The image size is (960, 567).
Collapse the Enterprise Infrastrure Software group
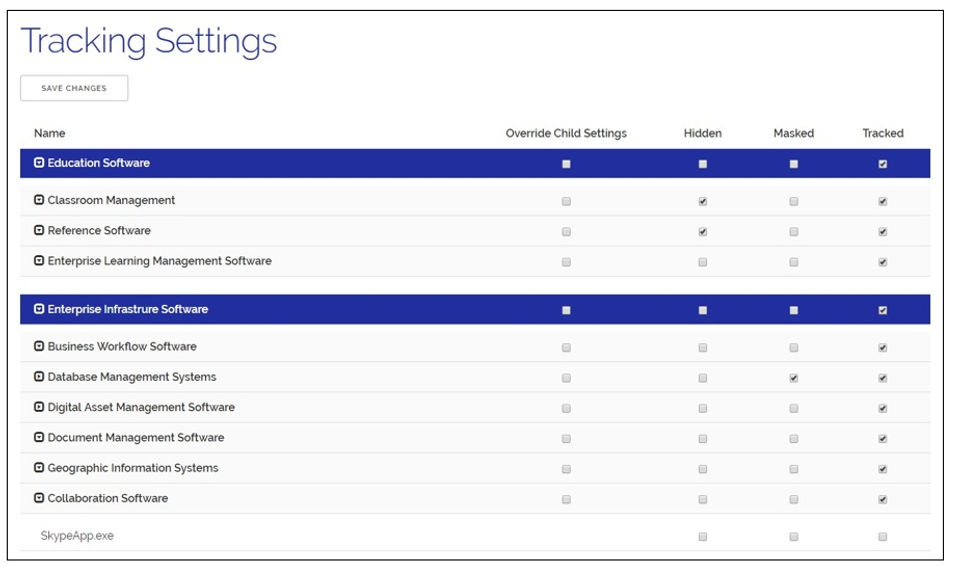click(39, 309)
